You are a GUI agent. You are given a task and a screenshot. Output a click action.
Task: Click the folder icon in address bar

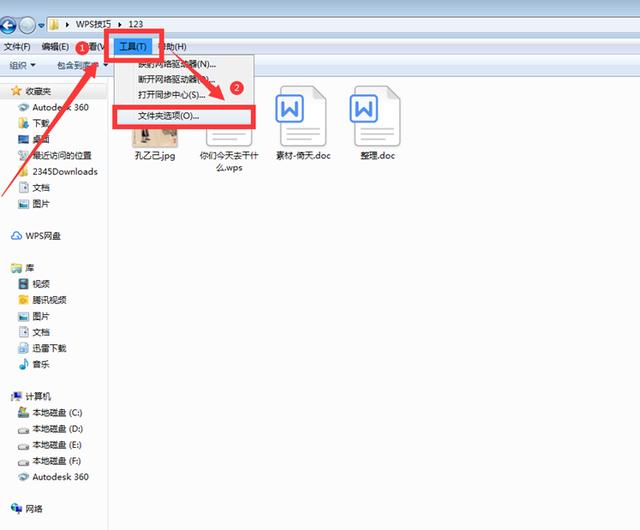(54, 24)
